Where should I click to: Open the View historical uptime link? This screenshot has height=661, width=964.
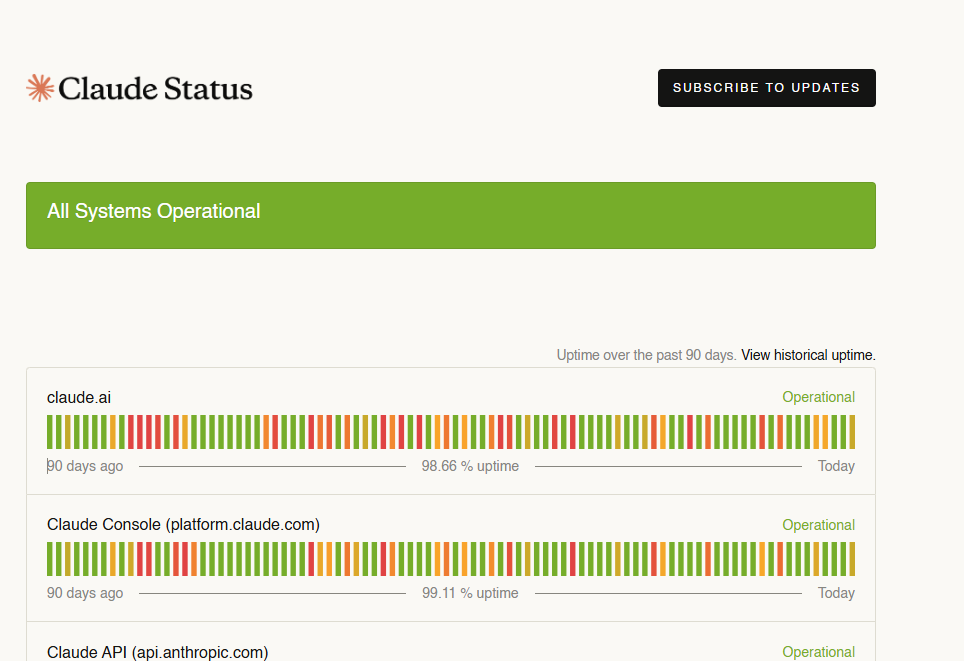pos(808,355)
